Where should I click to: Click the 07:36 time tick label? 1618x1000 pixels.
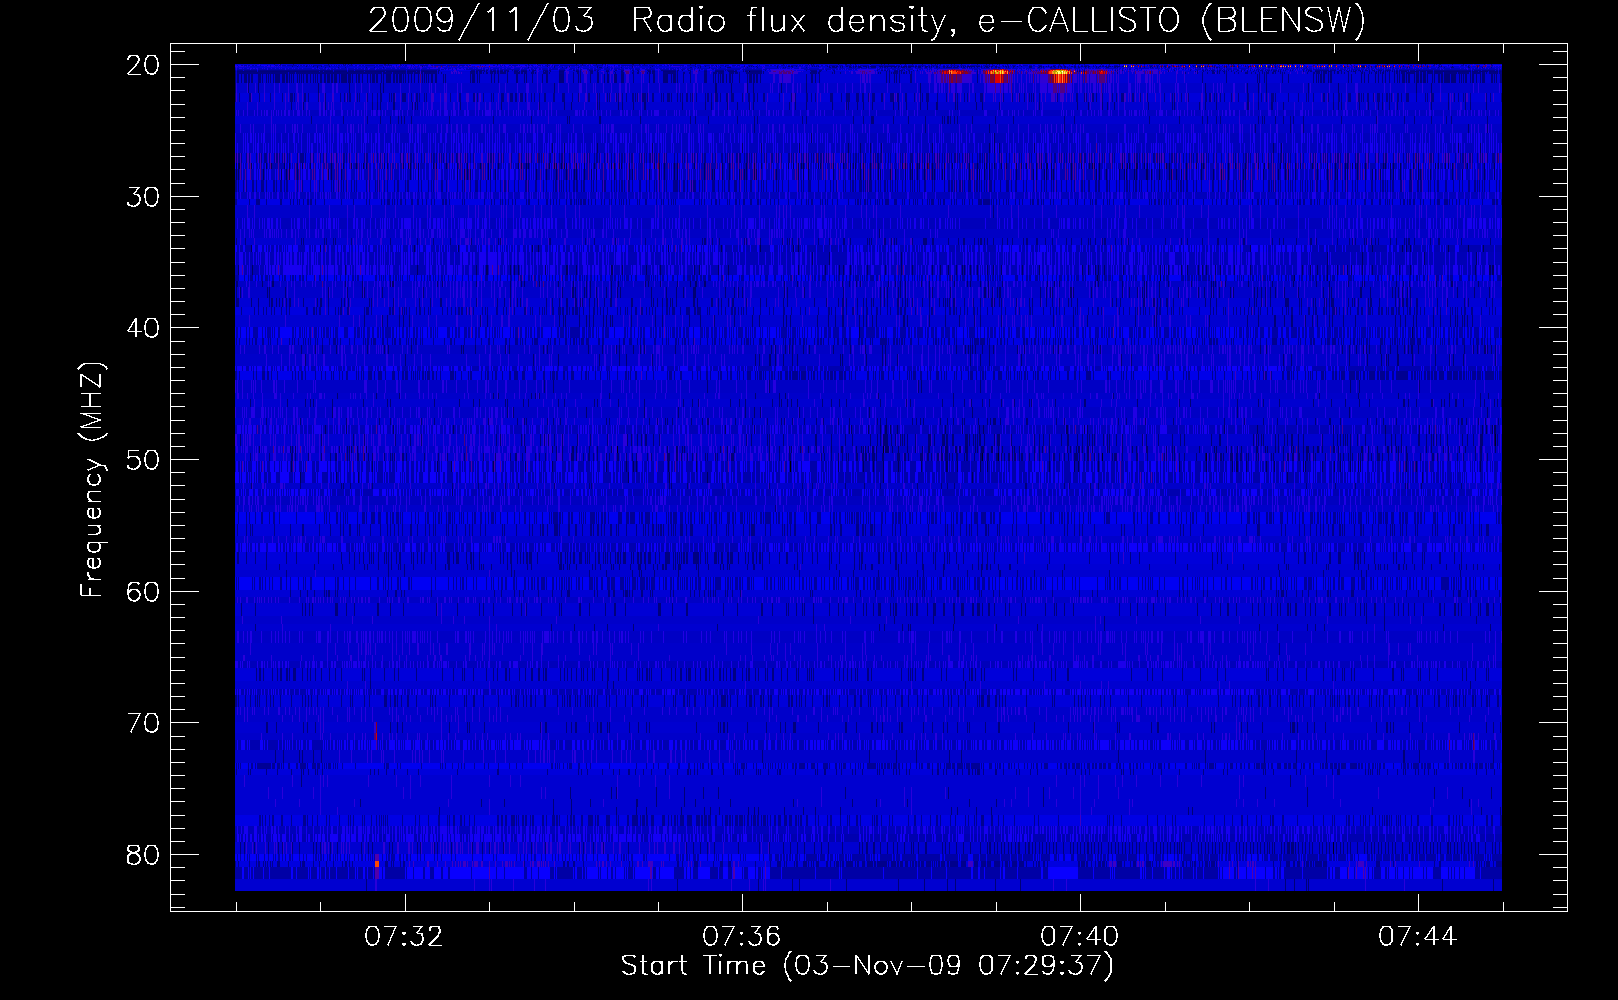pyautogui.click(x=742, y=936)
